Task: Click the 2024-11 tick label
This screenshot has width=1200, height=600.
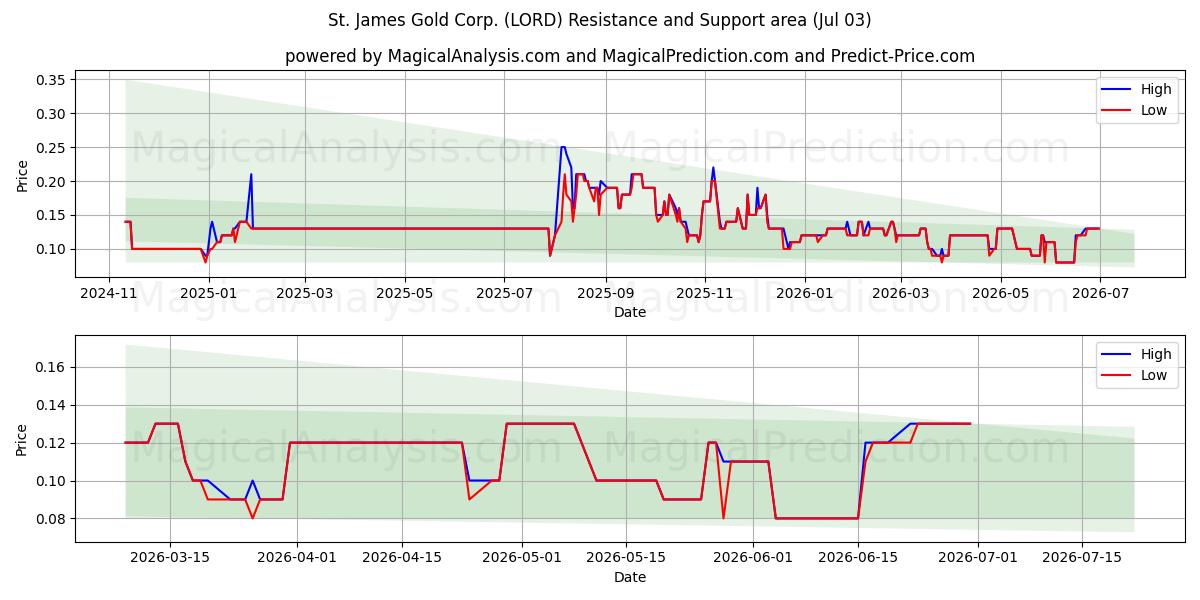Action: (108, 293)
